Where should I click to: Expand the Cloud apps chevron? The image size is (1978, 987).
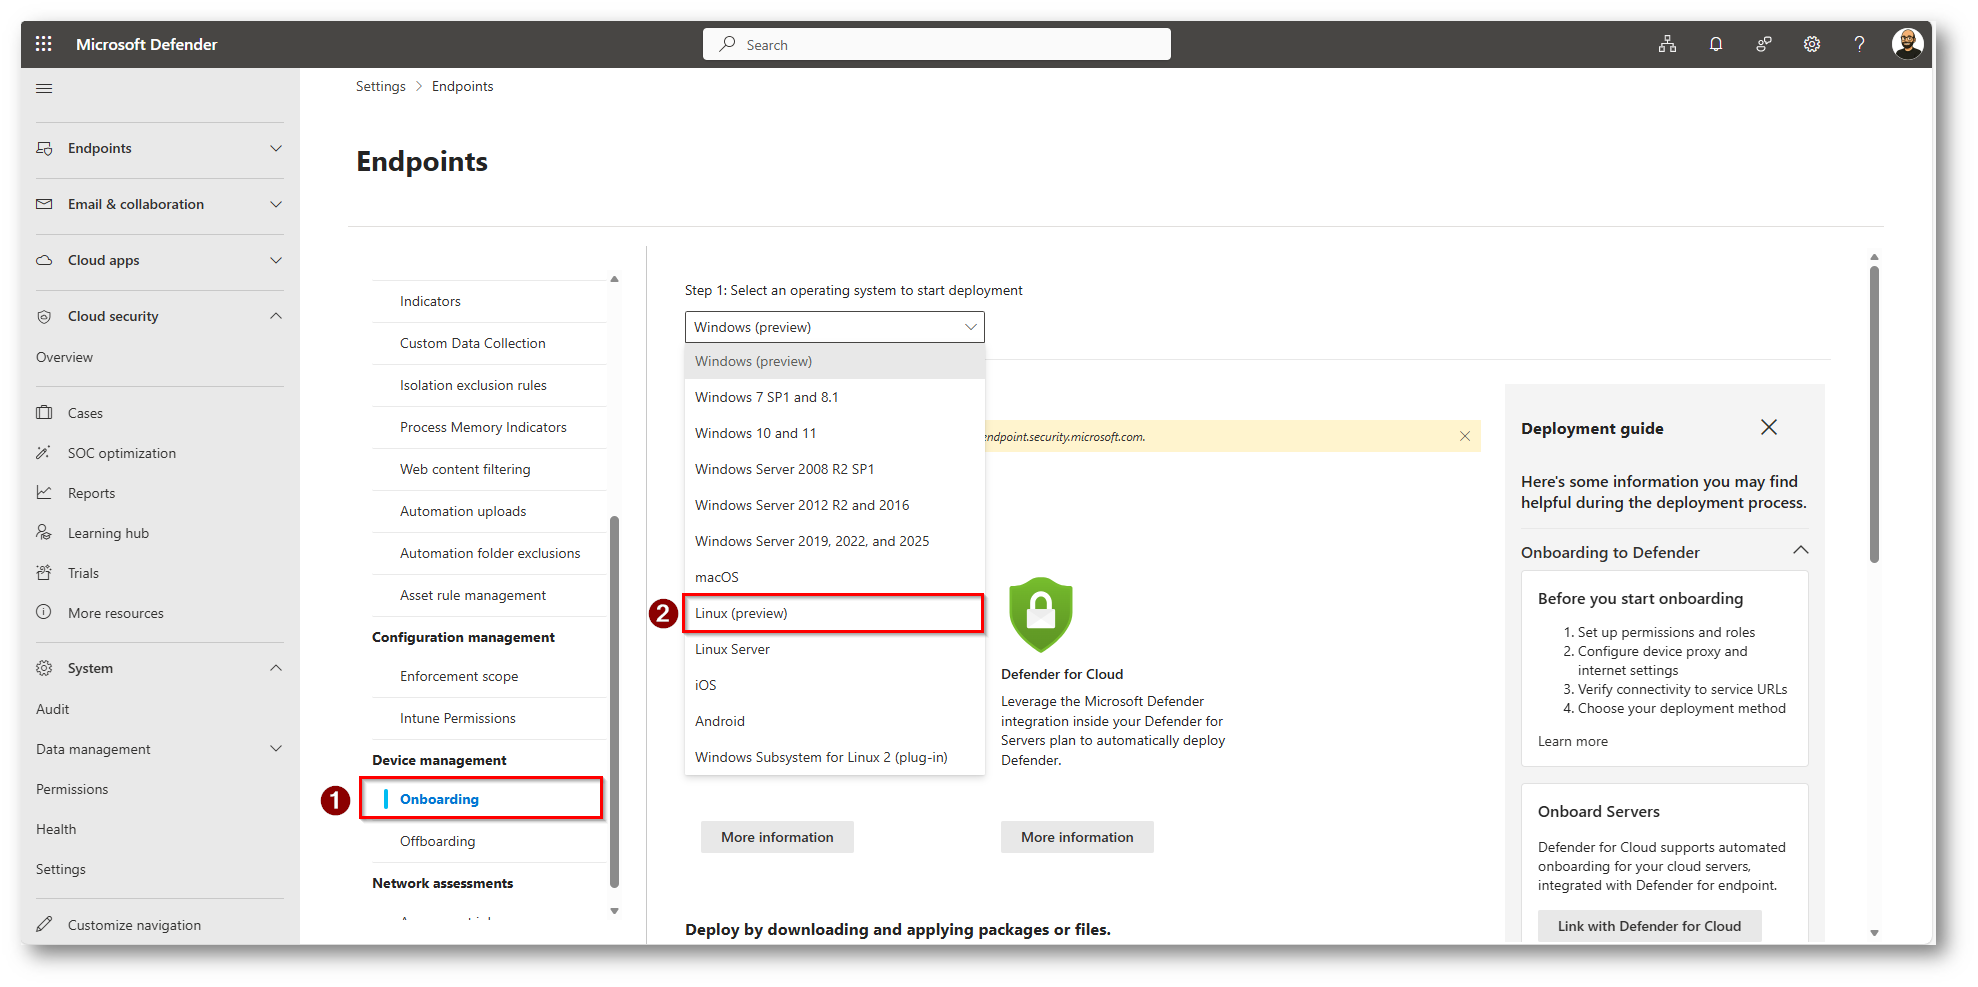coord(276,260)
